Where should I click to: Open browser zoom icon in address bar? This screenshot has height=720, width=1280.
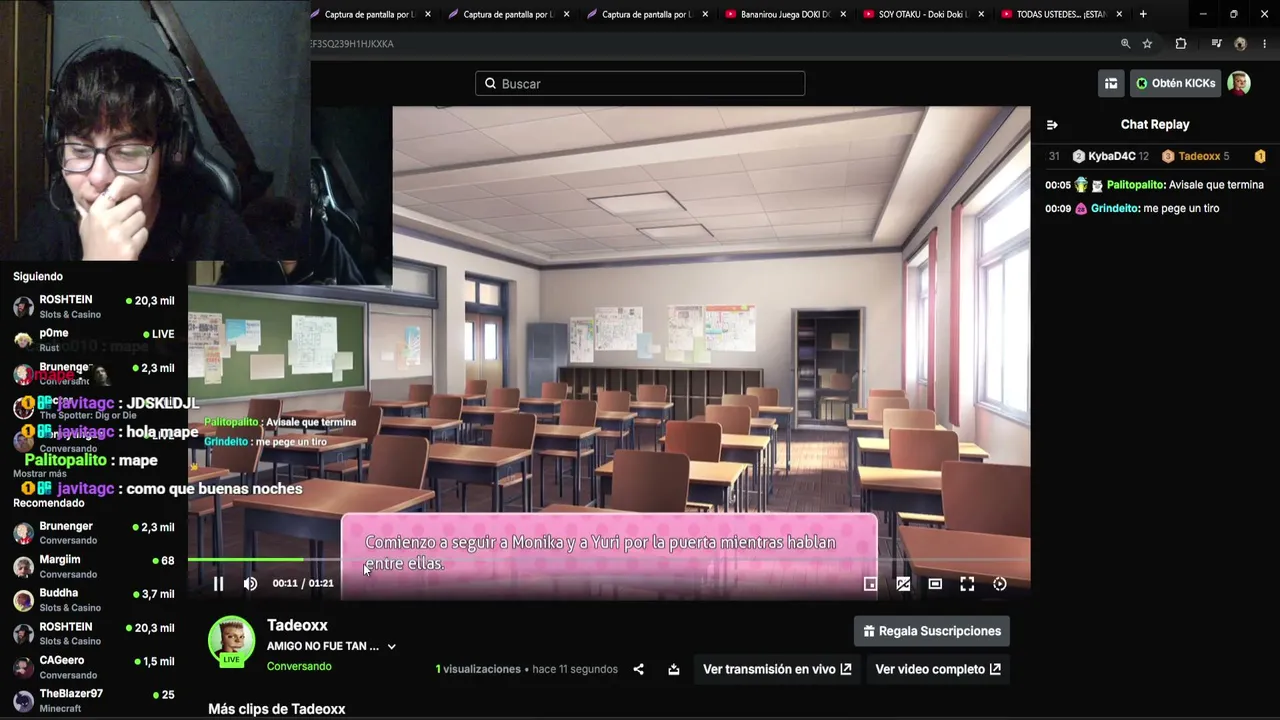pos(1125,44)
